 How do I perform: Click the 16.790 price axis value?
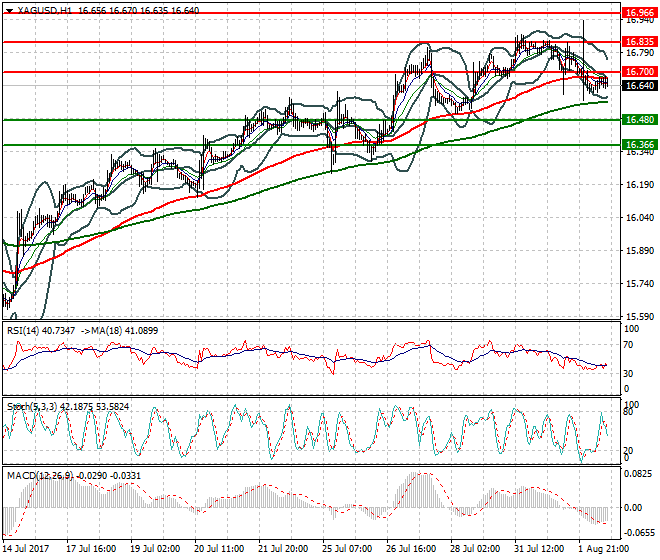click(x=640, y=53)
